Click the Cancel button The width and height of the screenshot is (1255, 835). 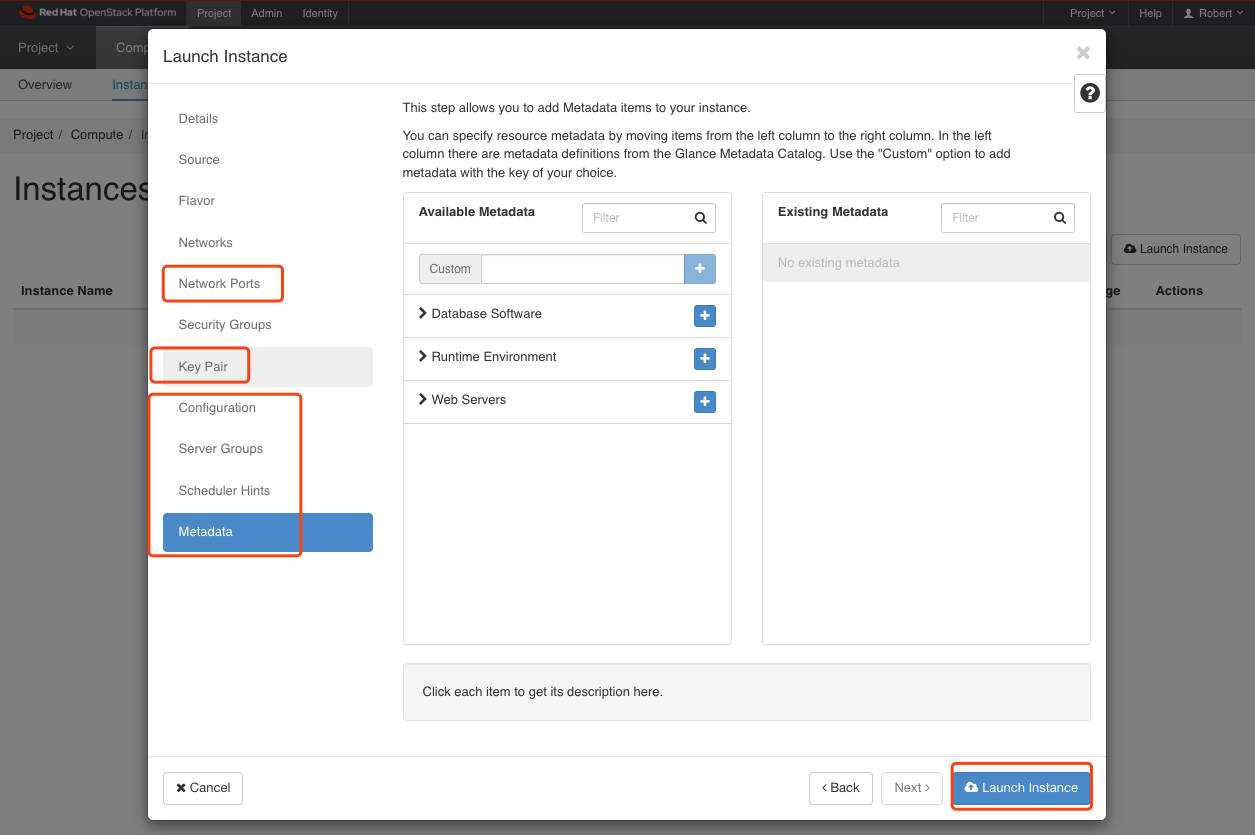coord(203,788)
